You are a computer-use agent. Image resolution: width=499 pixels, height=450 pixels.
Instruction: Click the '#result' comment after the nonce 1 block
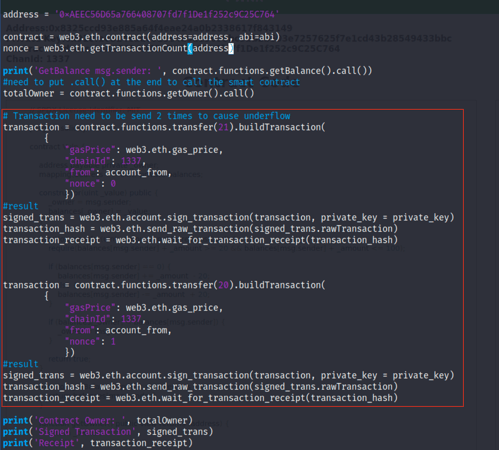point(21,364)
